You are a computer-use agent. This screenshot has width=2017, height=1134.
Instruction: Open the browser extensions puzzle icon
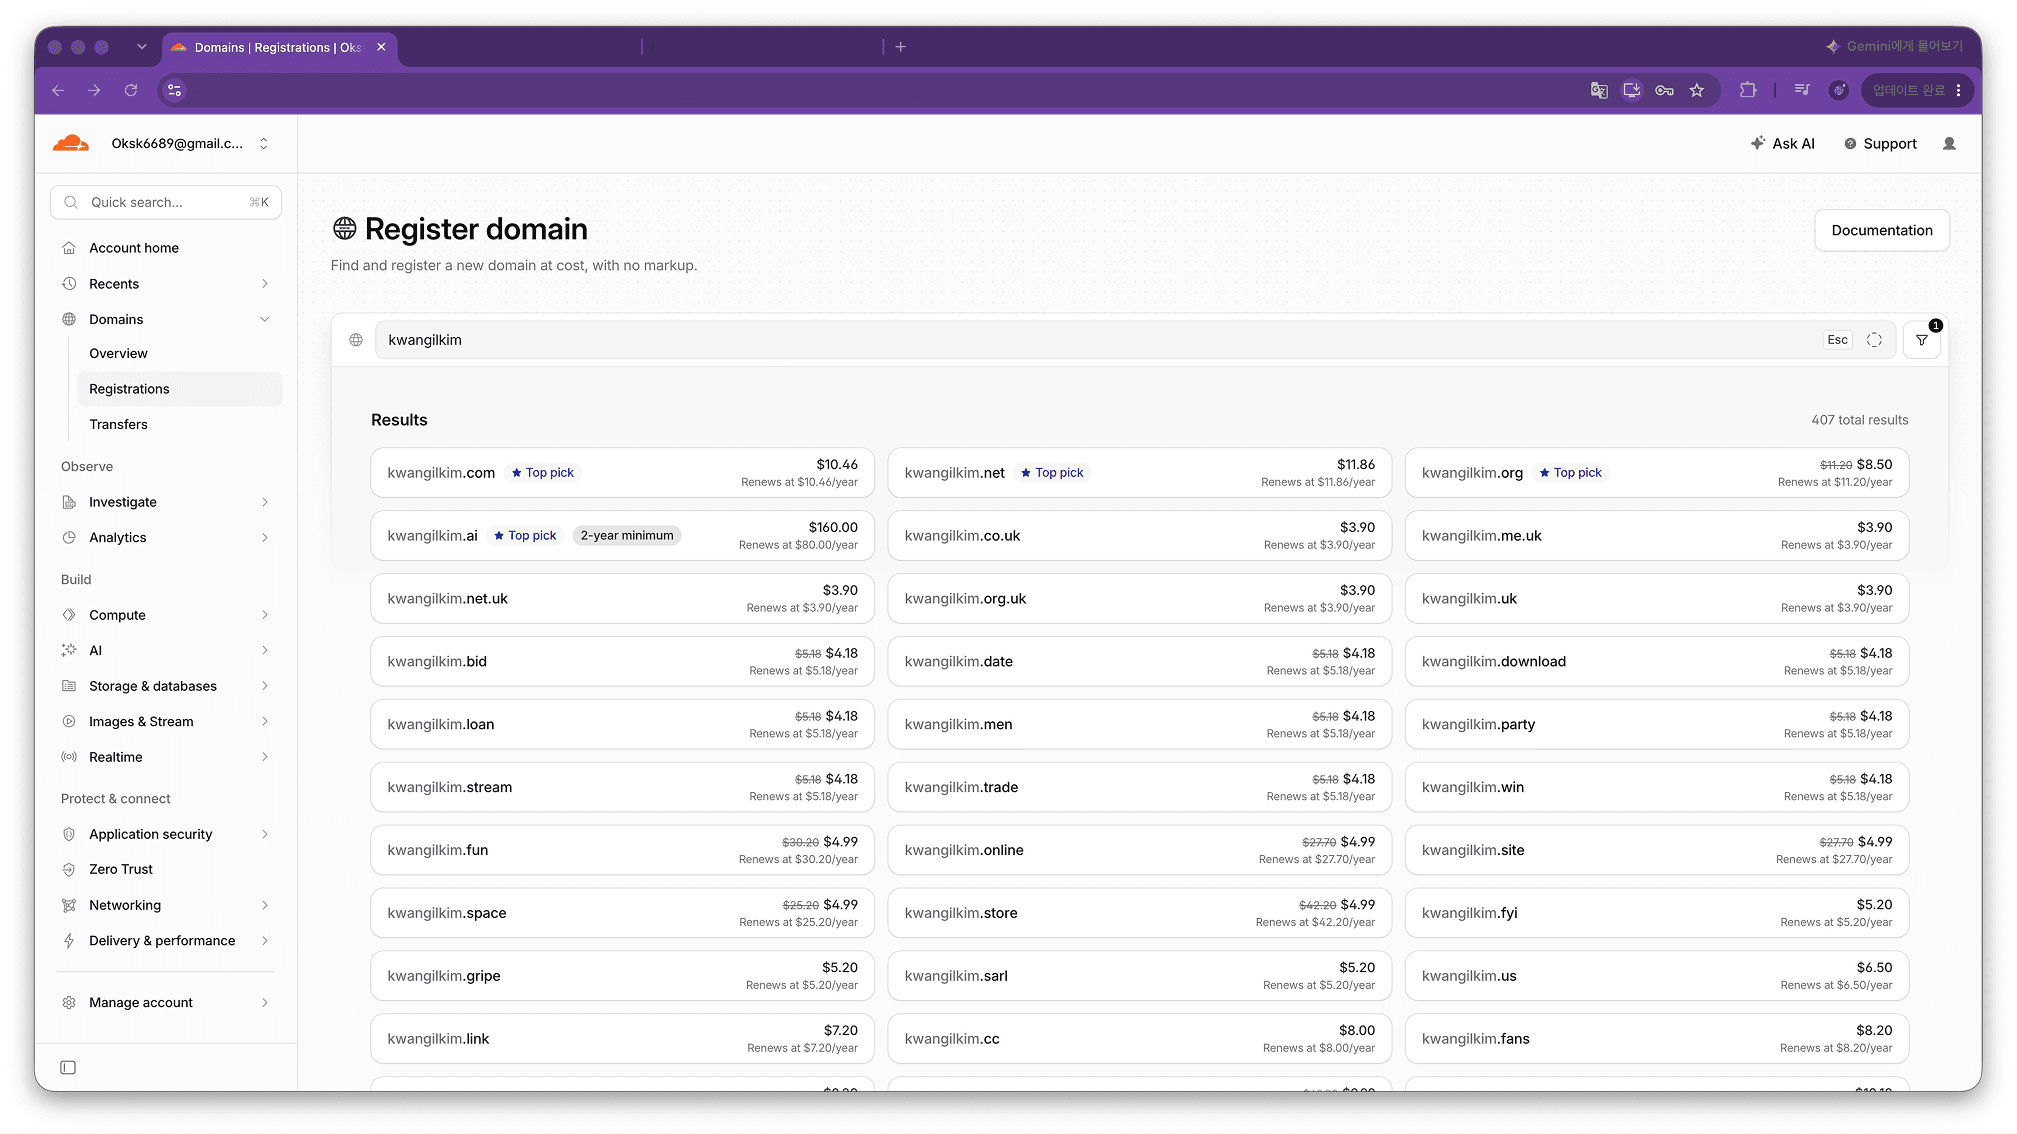click(1748, 90)
